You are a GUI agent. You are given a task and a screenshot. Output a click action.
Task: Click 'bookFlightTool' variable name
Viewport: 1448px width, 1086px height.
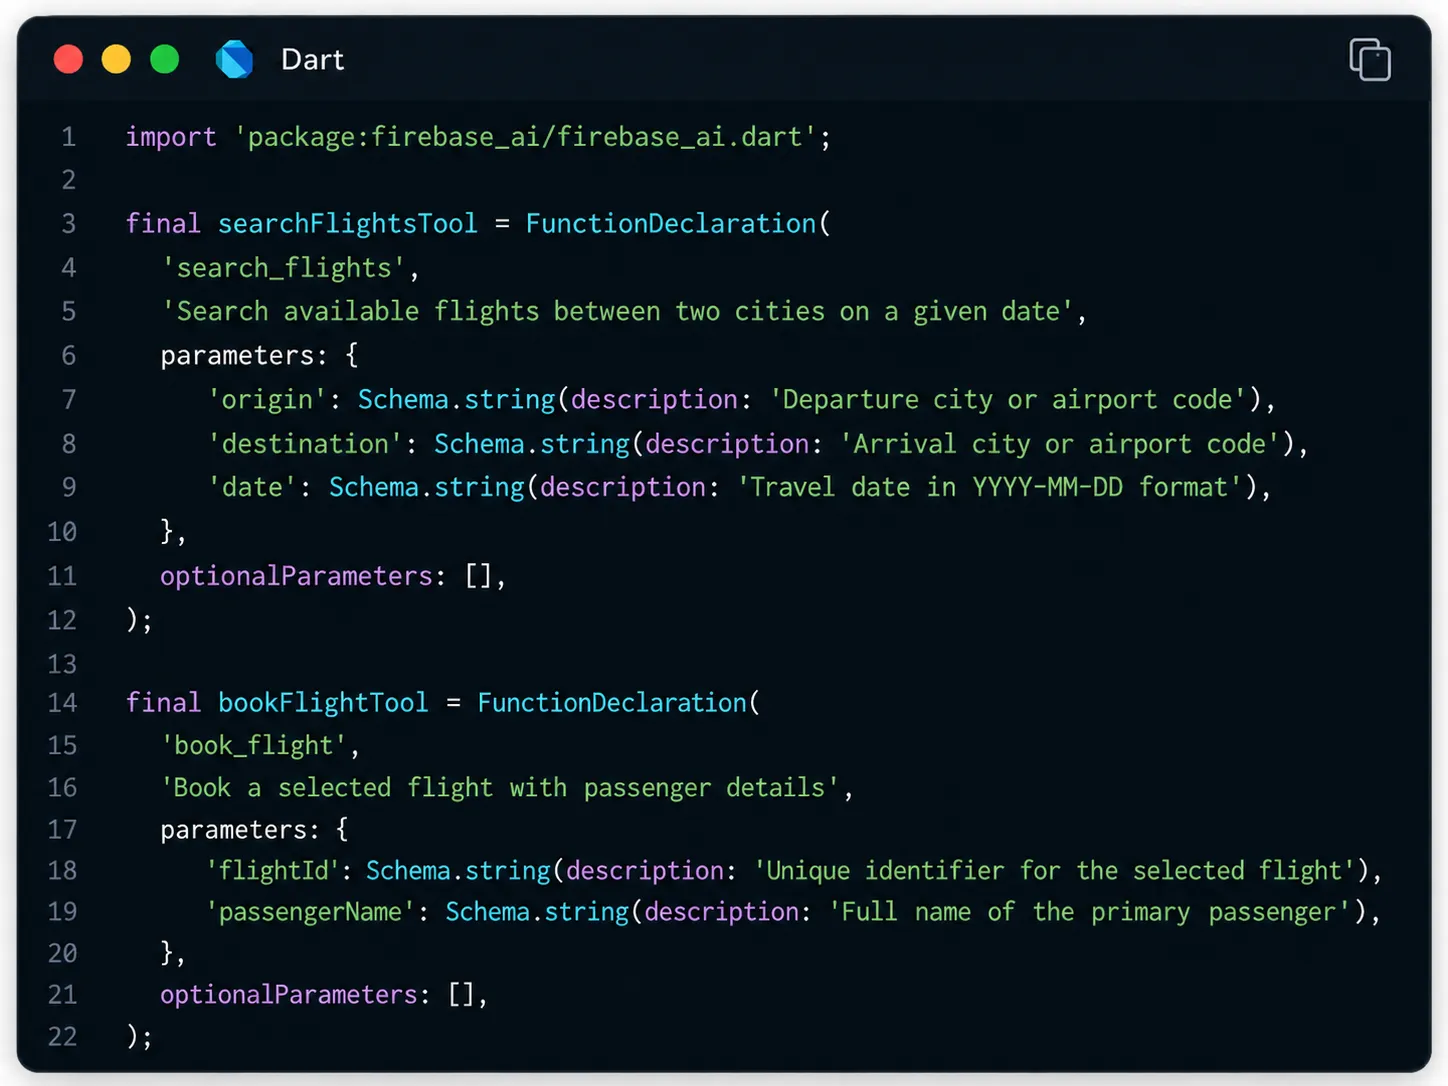(323, 703)
